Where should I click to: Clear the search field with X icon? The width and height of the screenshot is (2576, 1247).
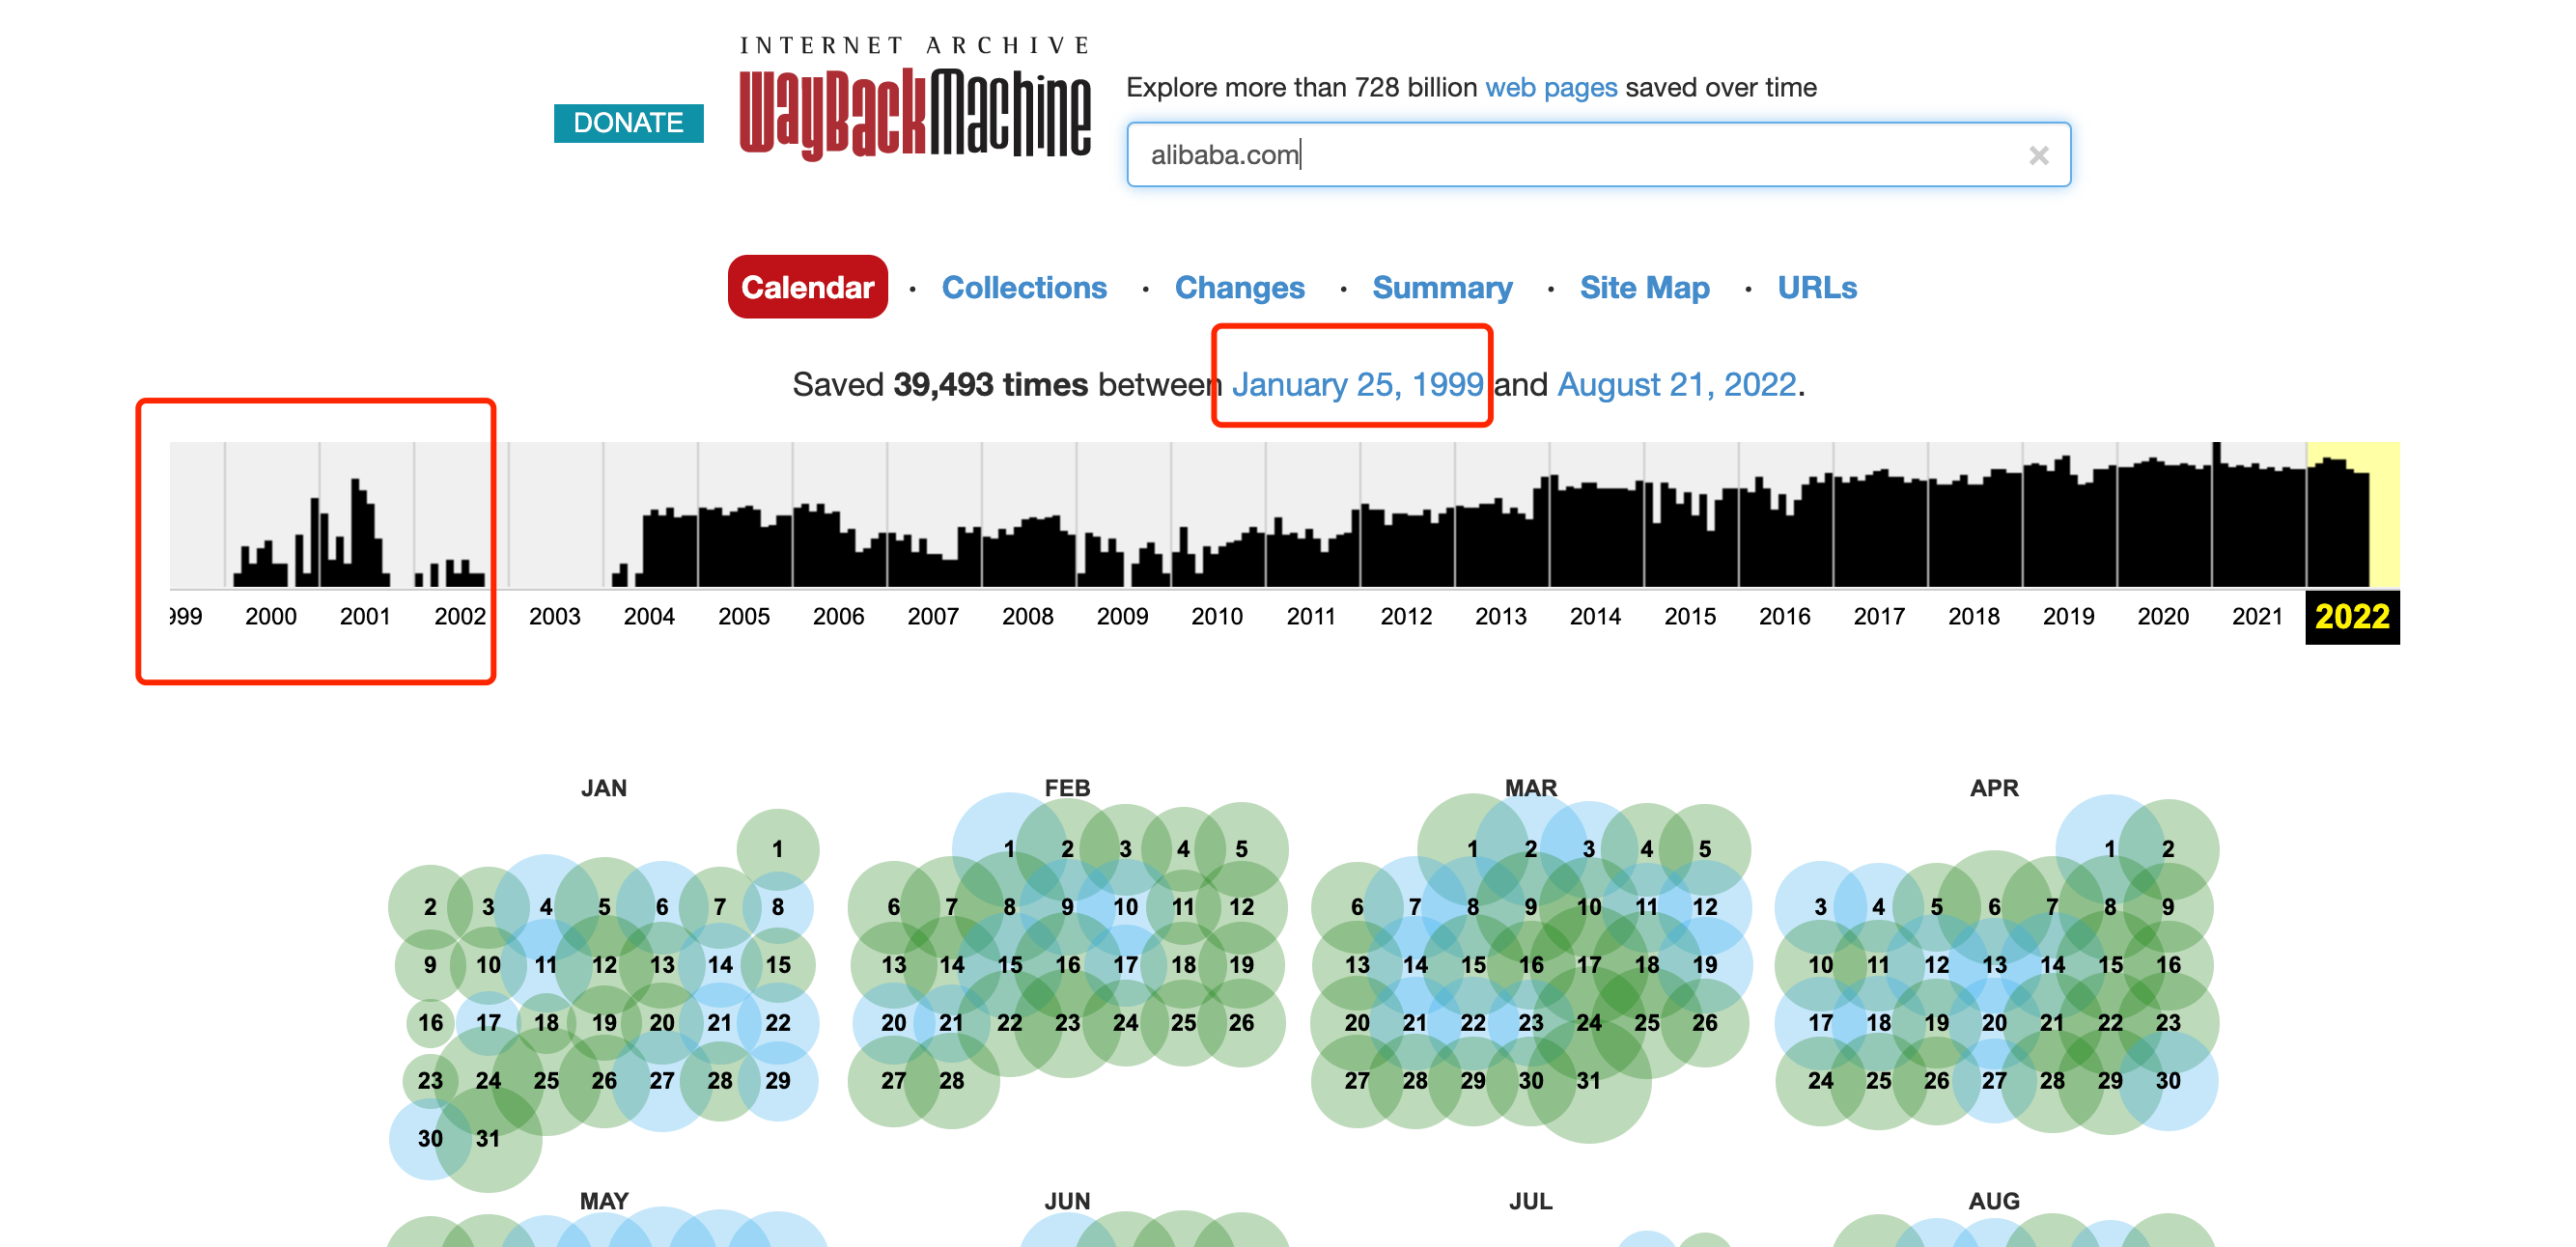2038,155
